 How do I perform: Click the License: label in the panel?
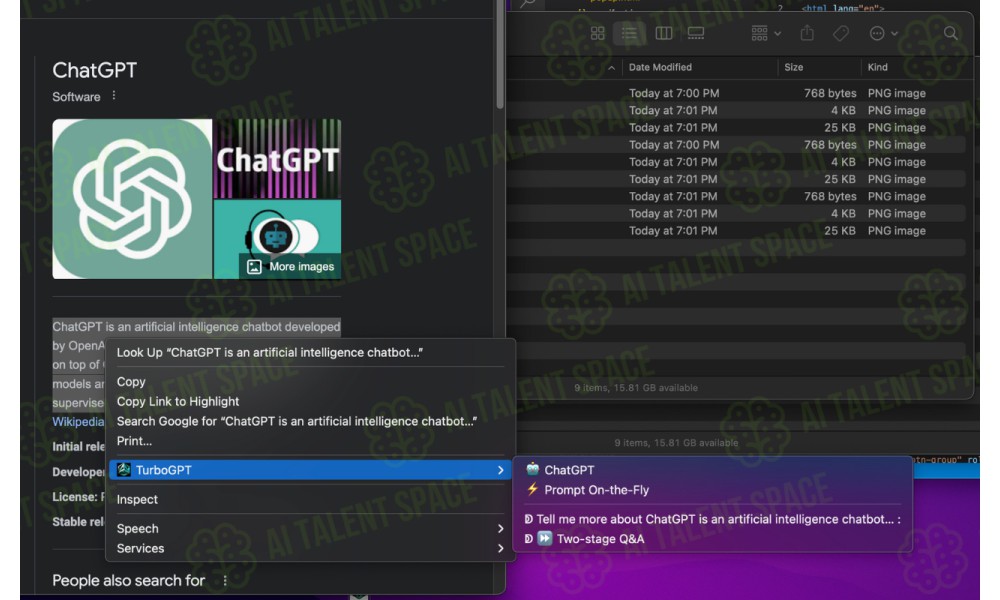pos(75,497)
